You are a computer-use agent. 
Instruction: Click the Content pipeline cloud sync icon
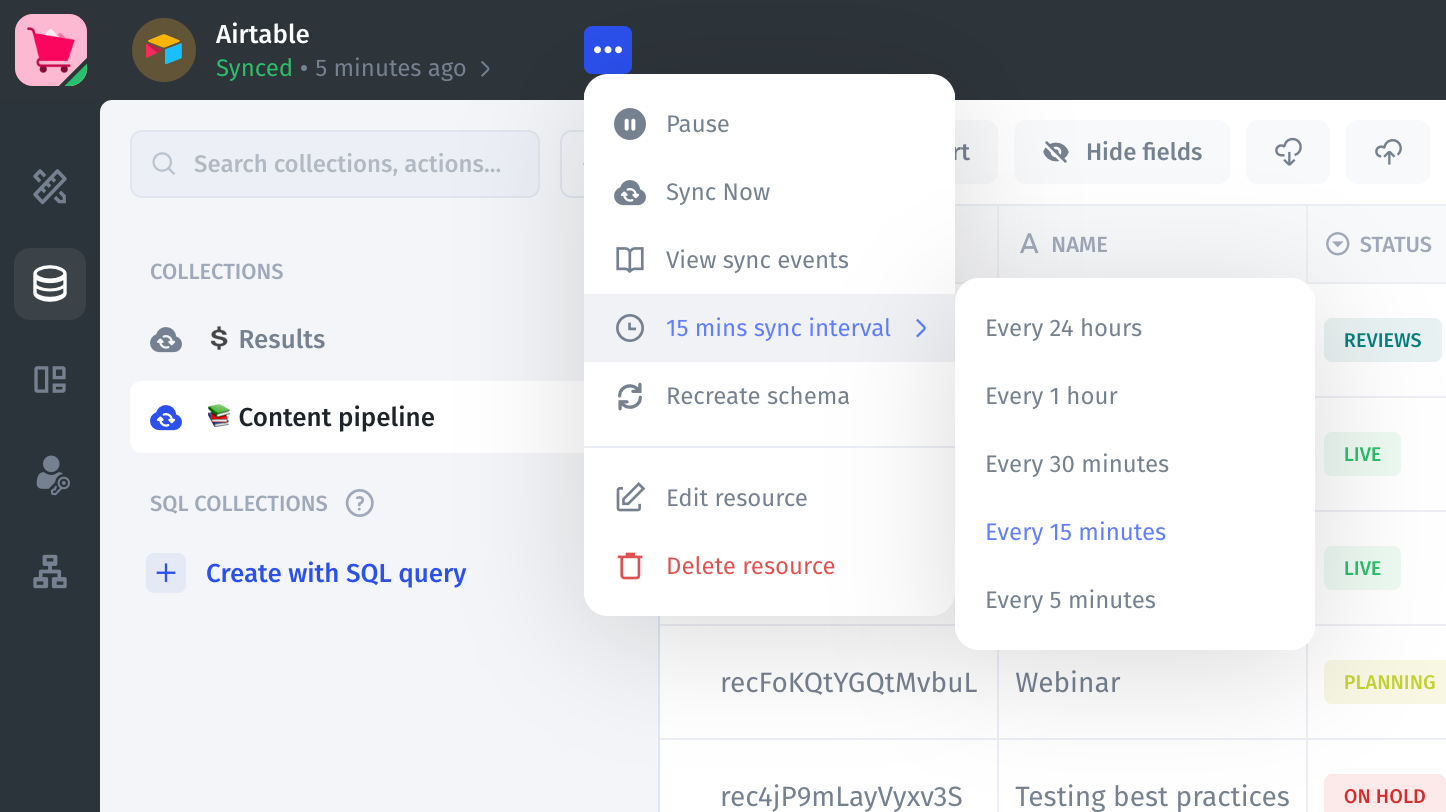[166, 418]
